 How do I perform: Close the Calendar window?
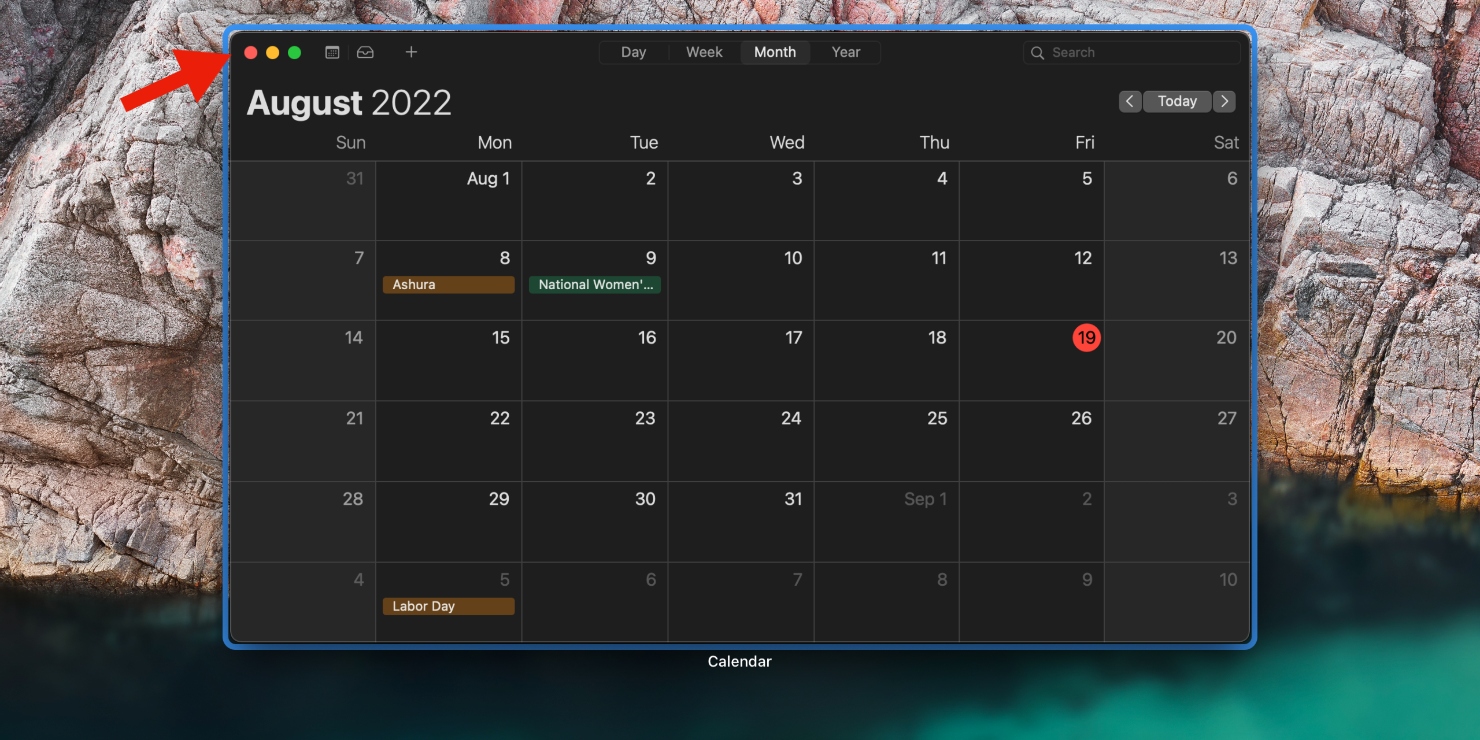251,52
